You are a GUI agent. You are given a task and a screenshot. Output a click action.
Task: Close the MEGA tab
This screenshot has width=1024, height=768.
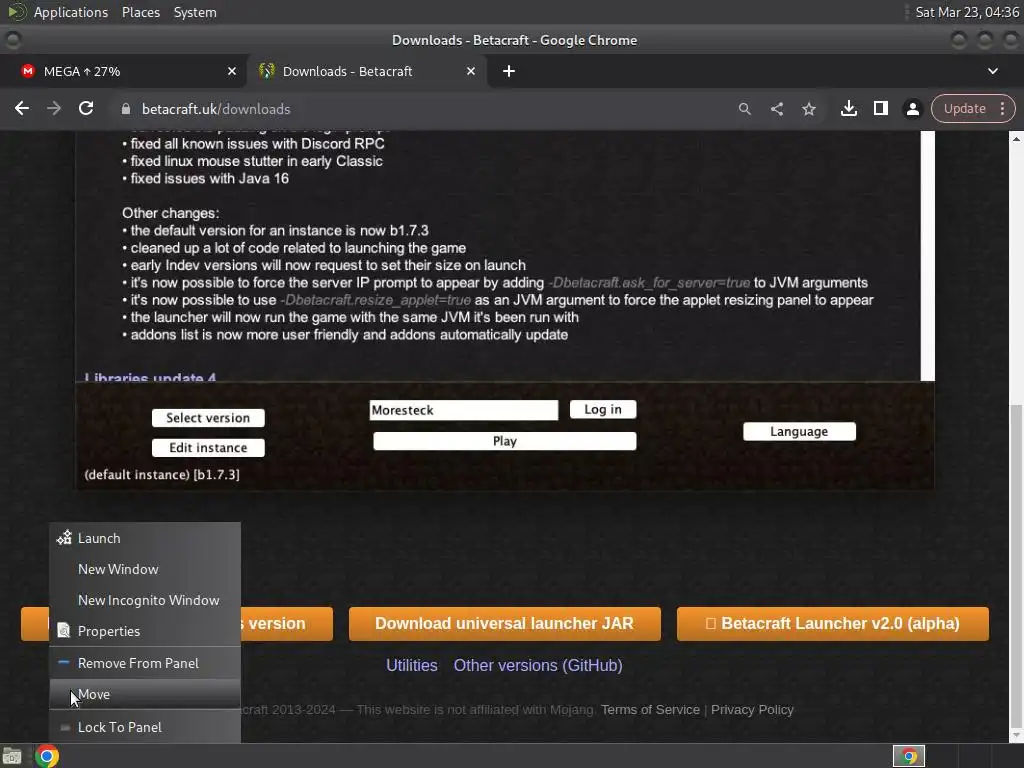232,71
